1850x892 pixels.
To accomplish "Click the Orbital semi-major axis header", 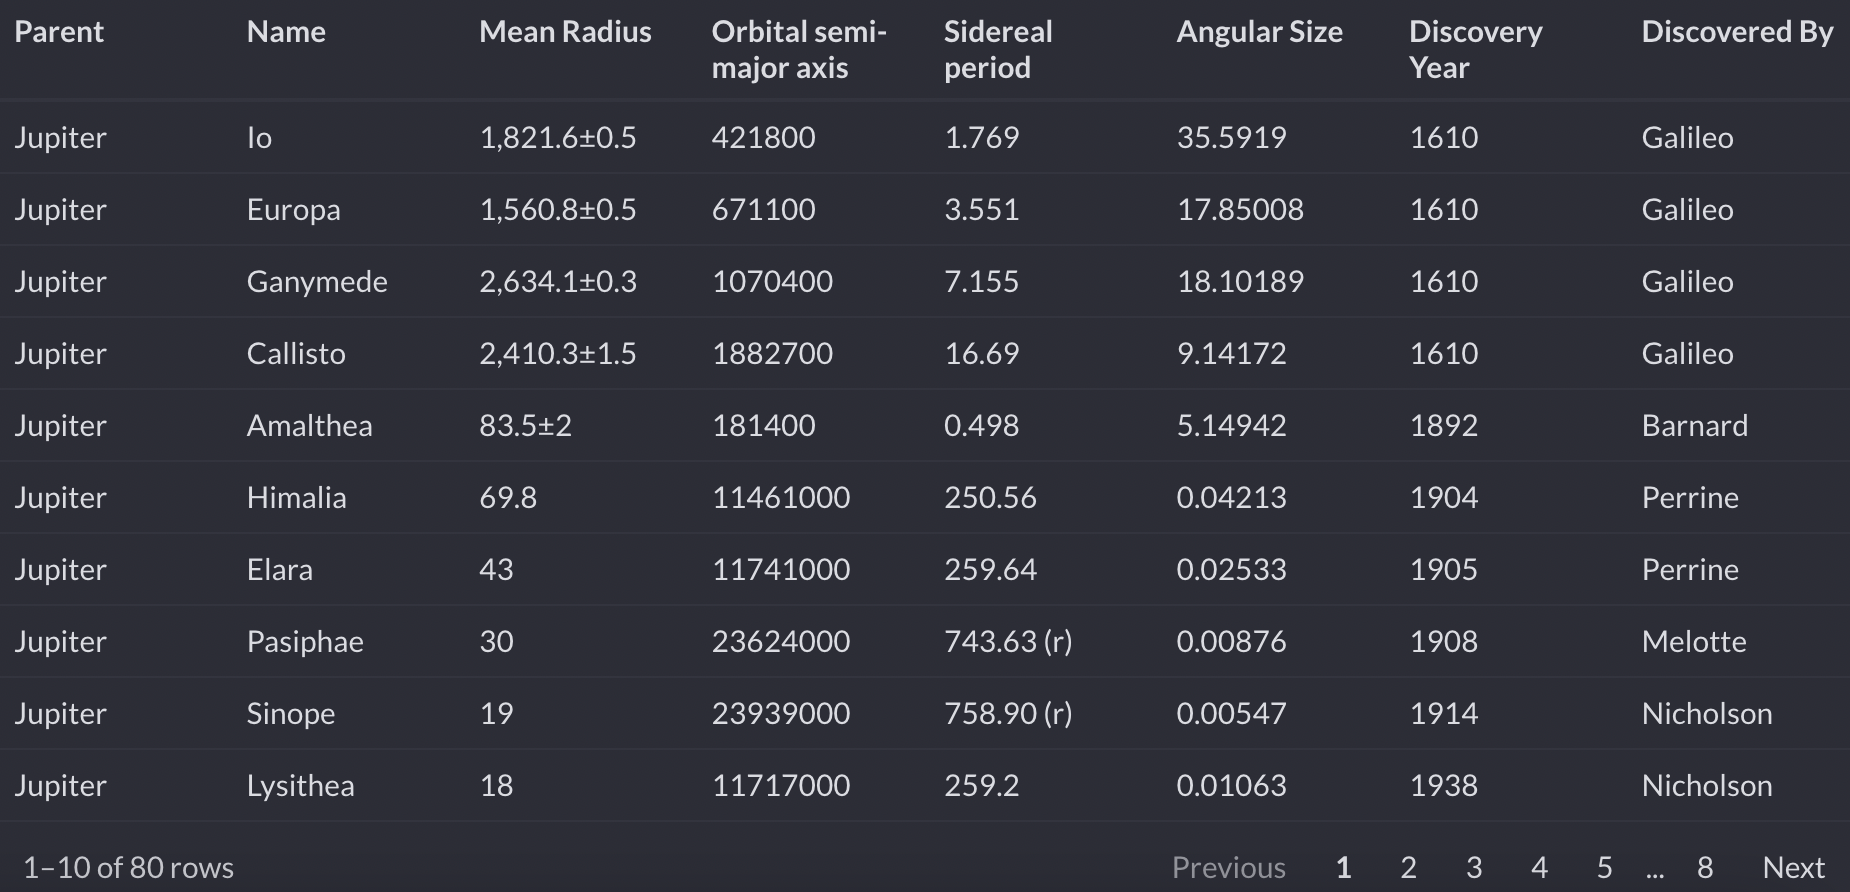I will click(799, 49).
